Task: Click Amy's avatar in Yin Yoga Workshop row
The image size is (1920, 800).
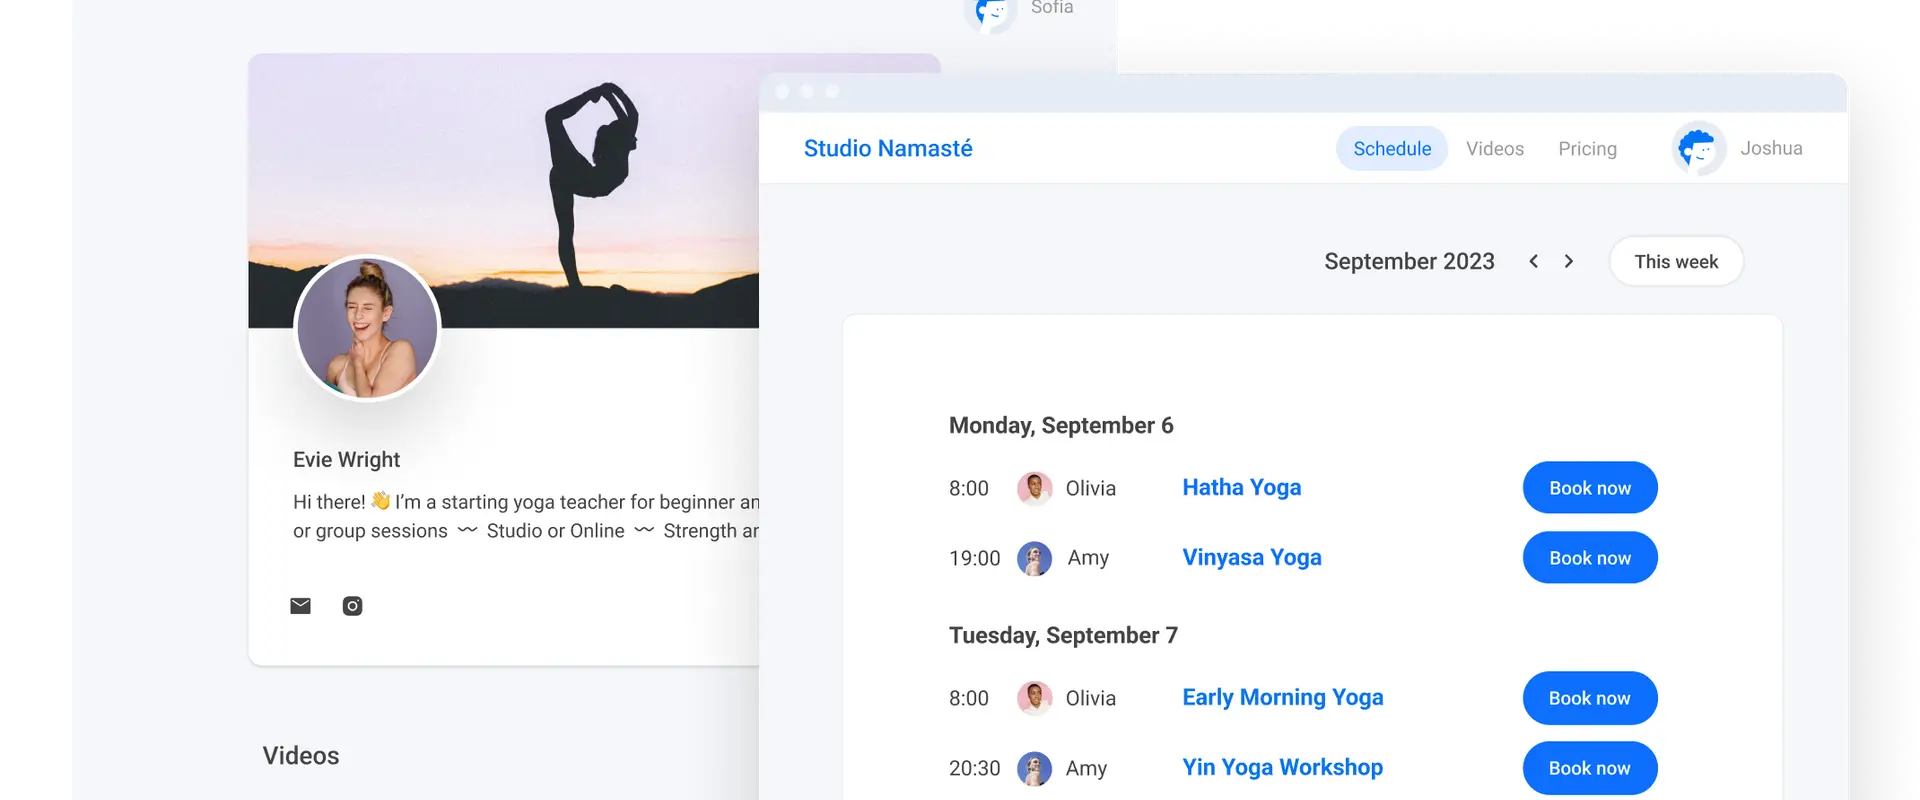Action: (x=1034, y=768)
